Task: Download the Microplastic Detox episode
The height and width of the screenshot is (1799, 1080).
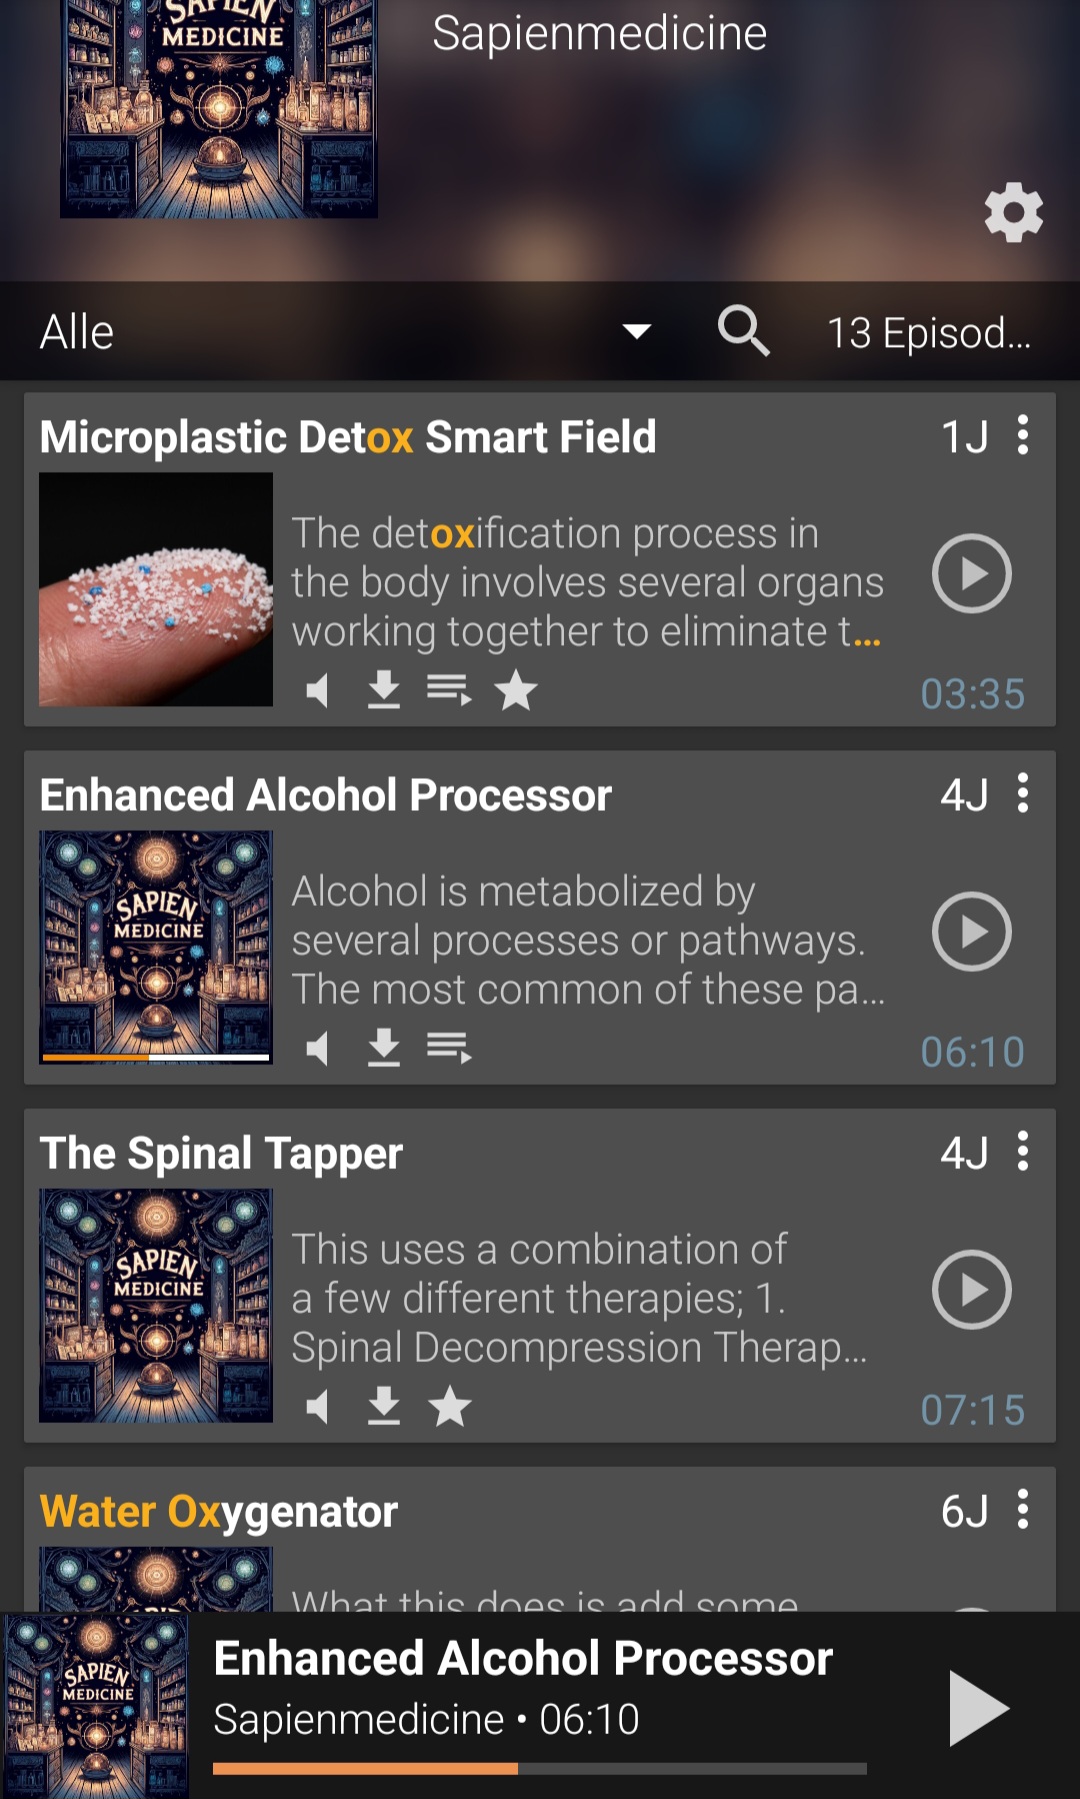Action: coord(383,690)
